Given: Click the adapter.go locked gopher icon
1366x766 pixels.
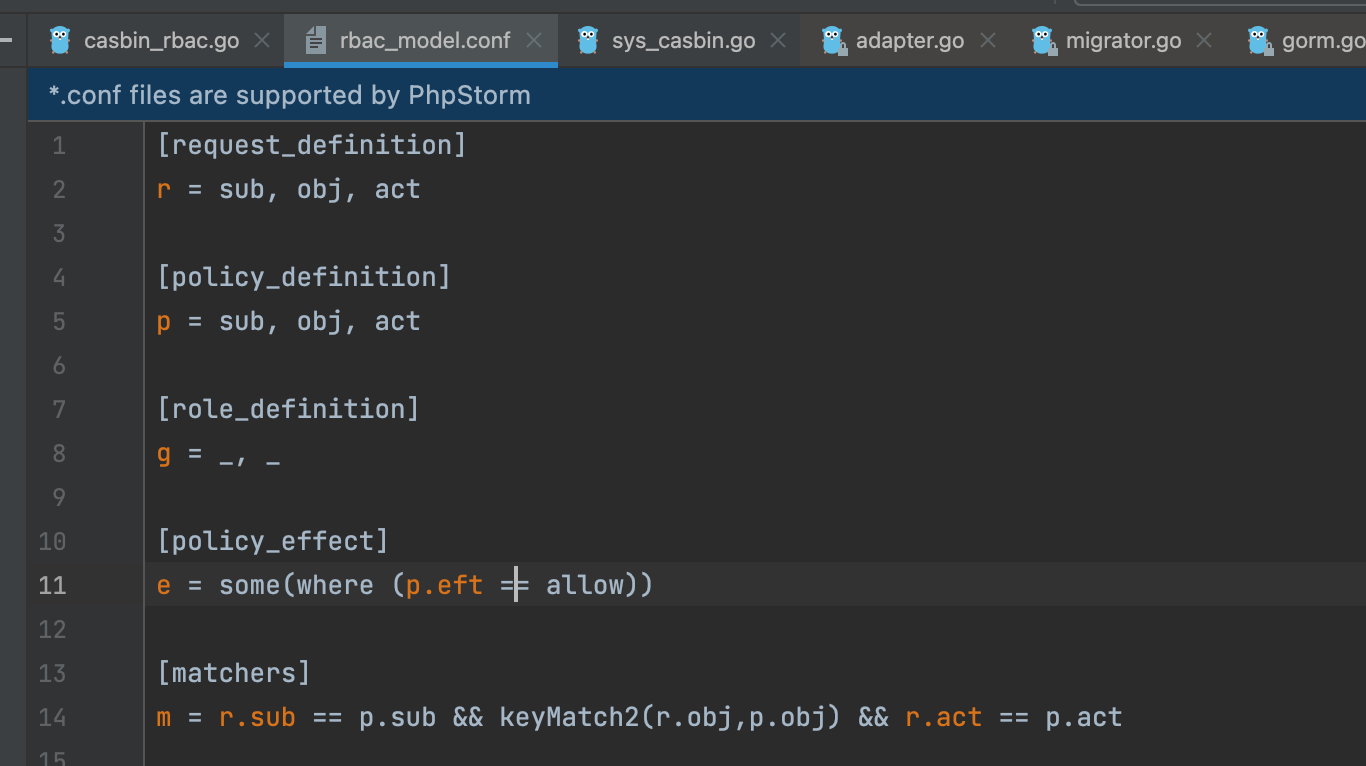Looking at the screenshot, I should tap(832, 41).
